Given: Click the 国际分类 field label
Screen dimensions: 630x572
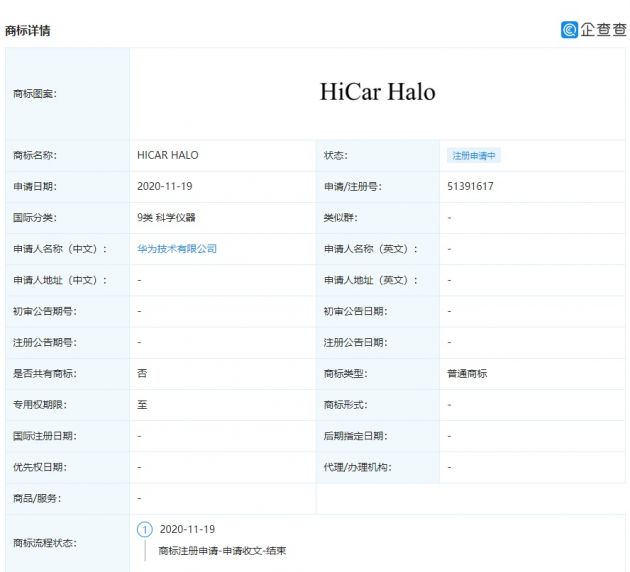Looking at the screenshot, I should point(35,218).
